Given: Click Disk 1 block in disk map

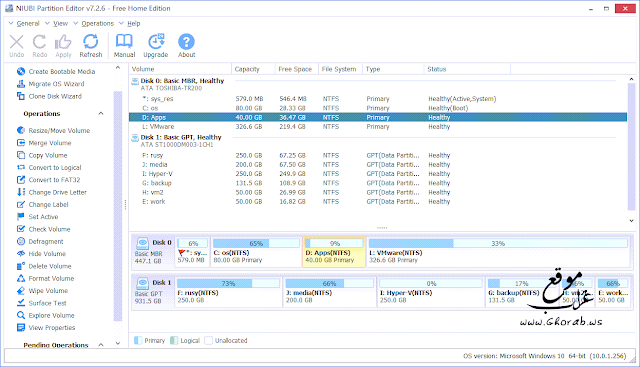Looking at the screenshot, I should click(x=153, y=292).
